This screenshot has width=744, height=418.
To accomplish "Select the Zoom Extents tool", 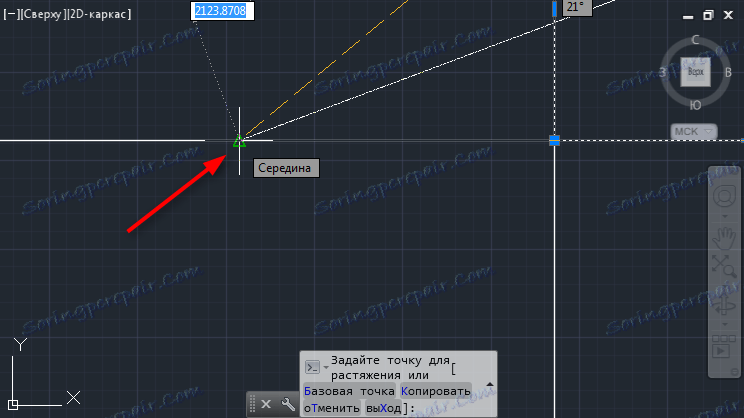I will tap(724, 266).
